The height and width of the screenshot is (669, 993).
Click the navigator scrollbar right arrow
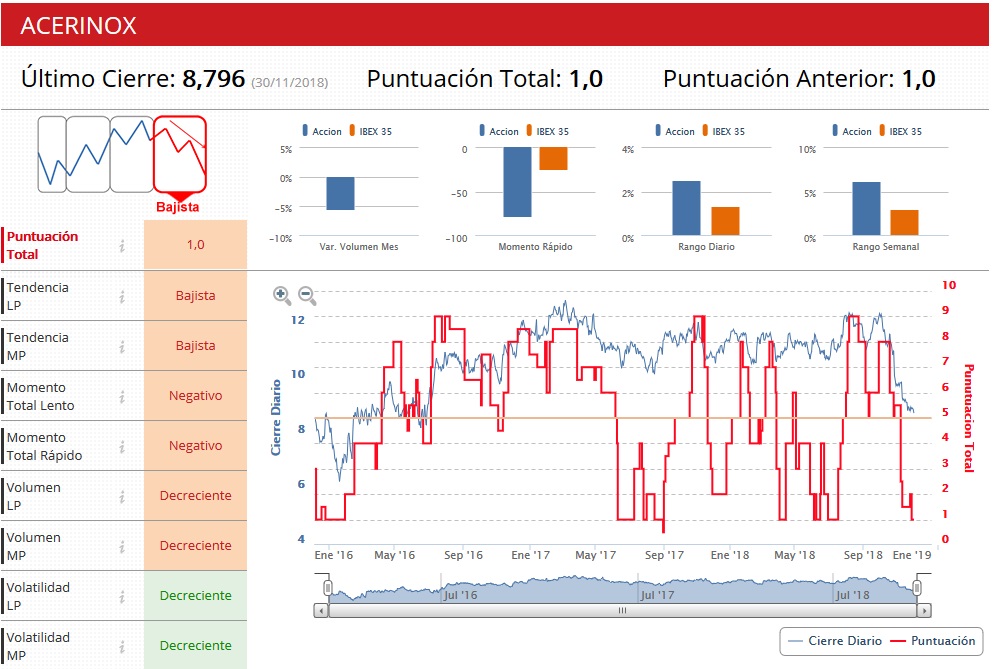click(924, 611)
